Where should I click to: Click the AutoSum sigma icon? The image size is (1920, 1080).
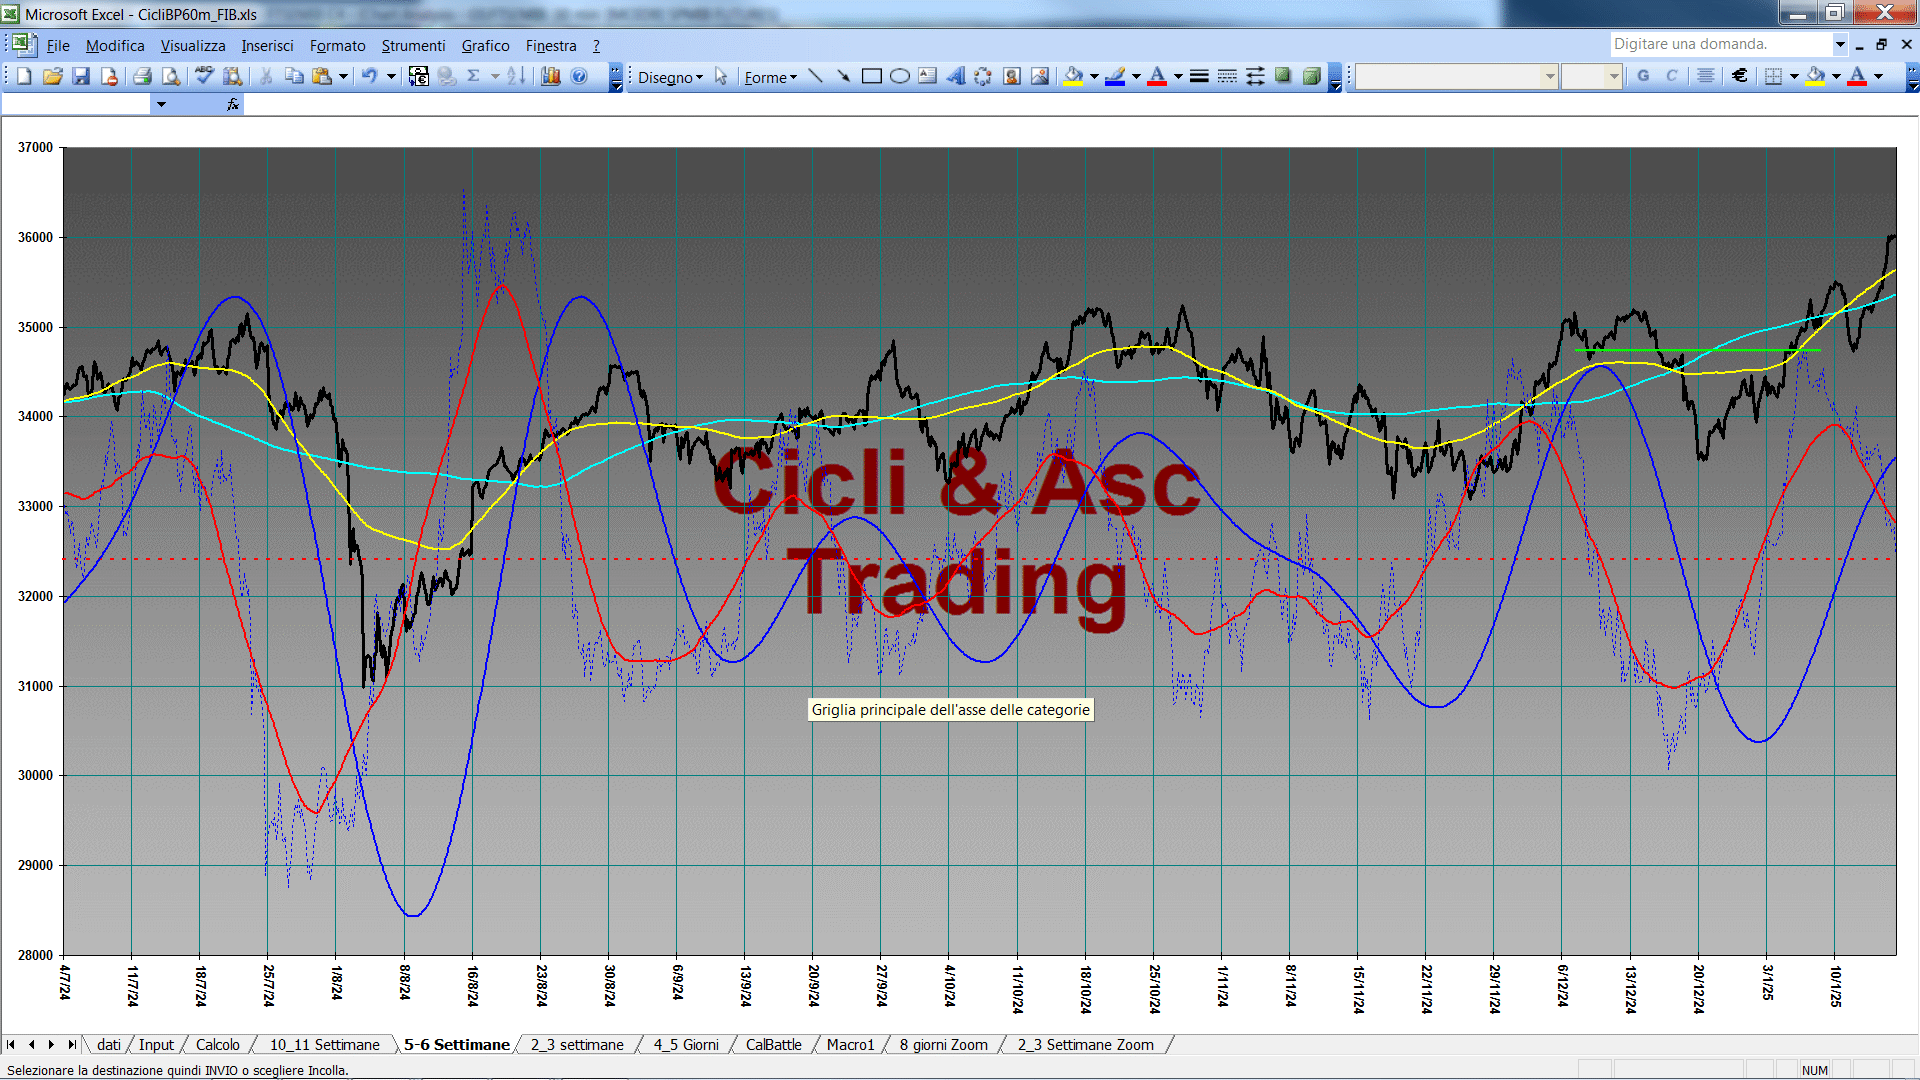[x=474, y=77]
